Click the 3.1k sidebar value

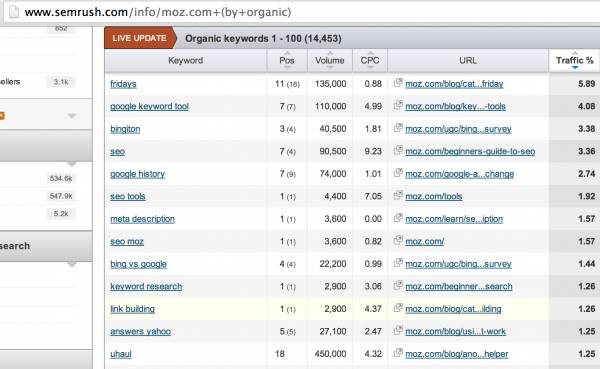61,82
